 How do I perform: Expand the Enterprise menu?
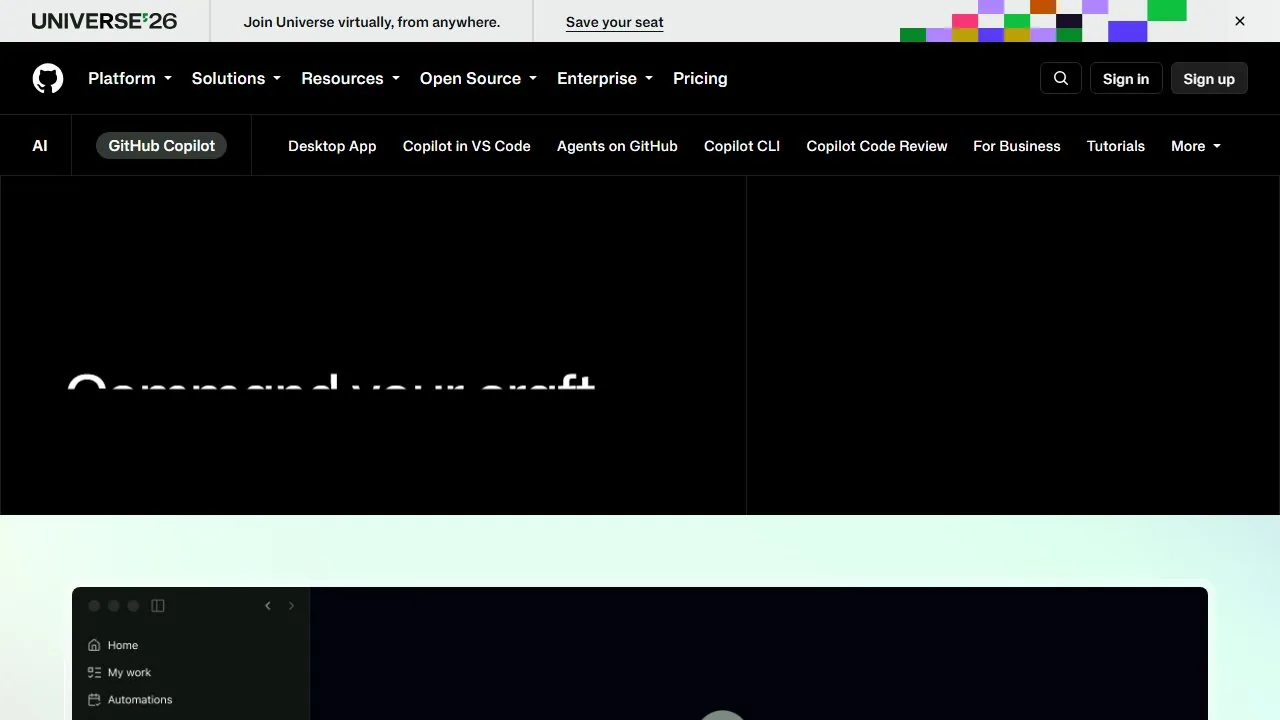pyautogui.click(x=605, y=78)
